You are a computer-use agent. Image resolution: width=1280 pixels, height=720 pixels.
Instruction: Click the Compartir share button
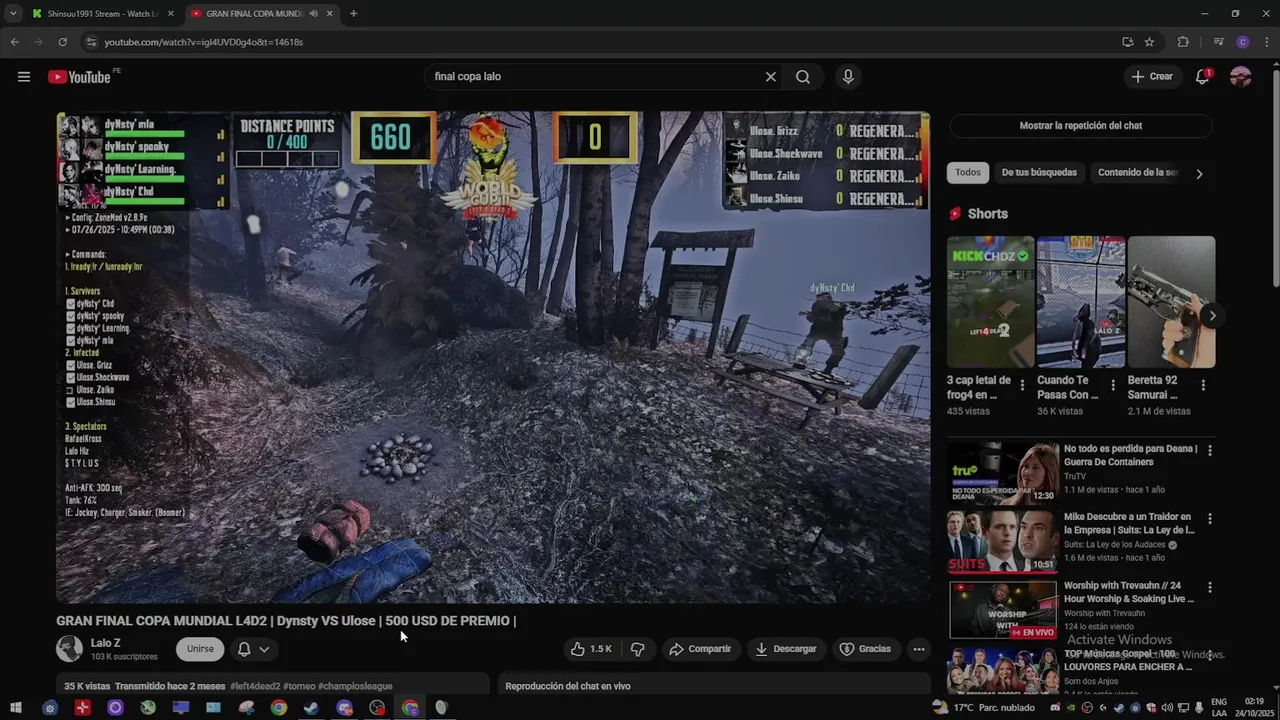(x=700, y=649)
